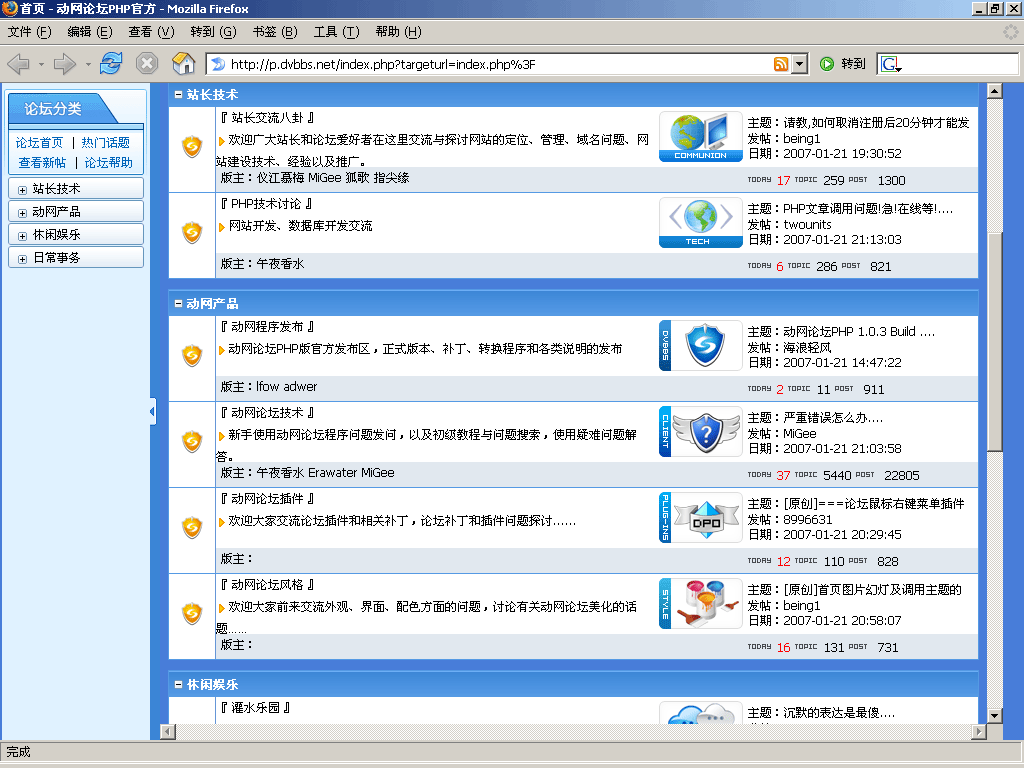This screenshot has height=768, width=1024.
Task: Click the COMMUNION forum image
Action: (701, 136)
